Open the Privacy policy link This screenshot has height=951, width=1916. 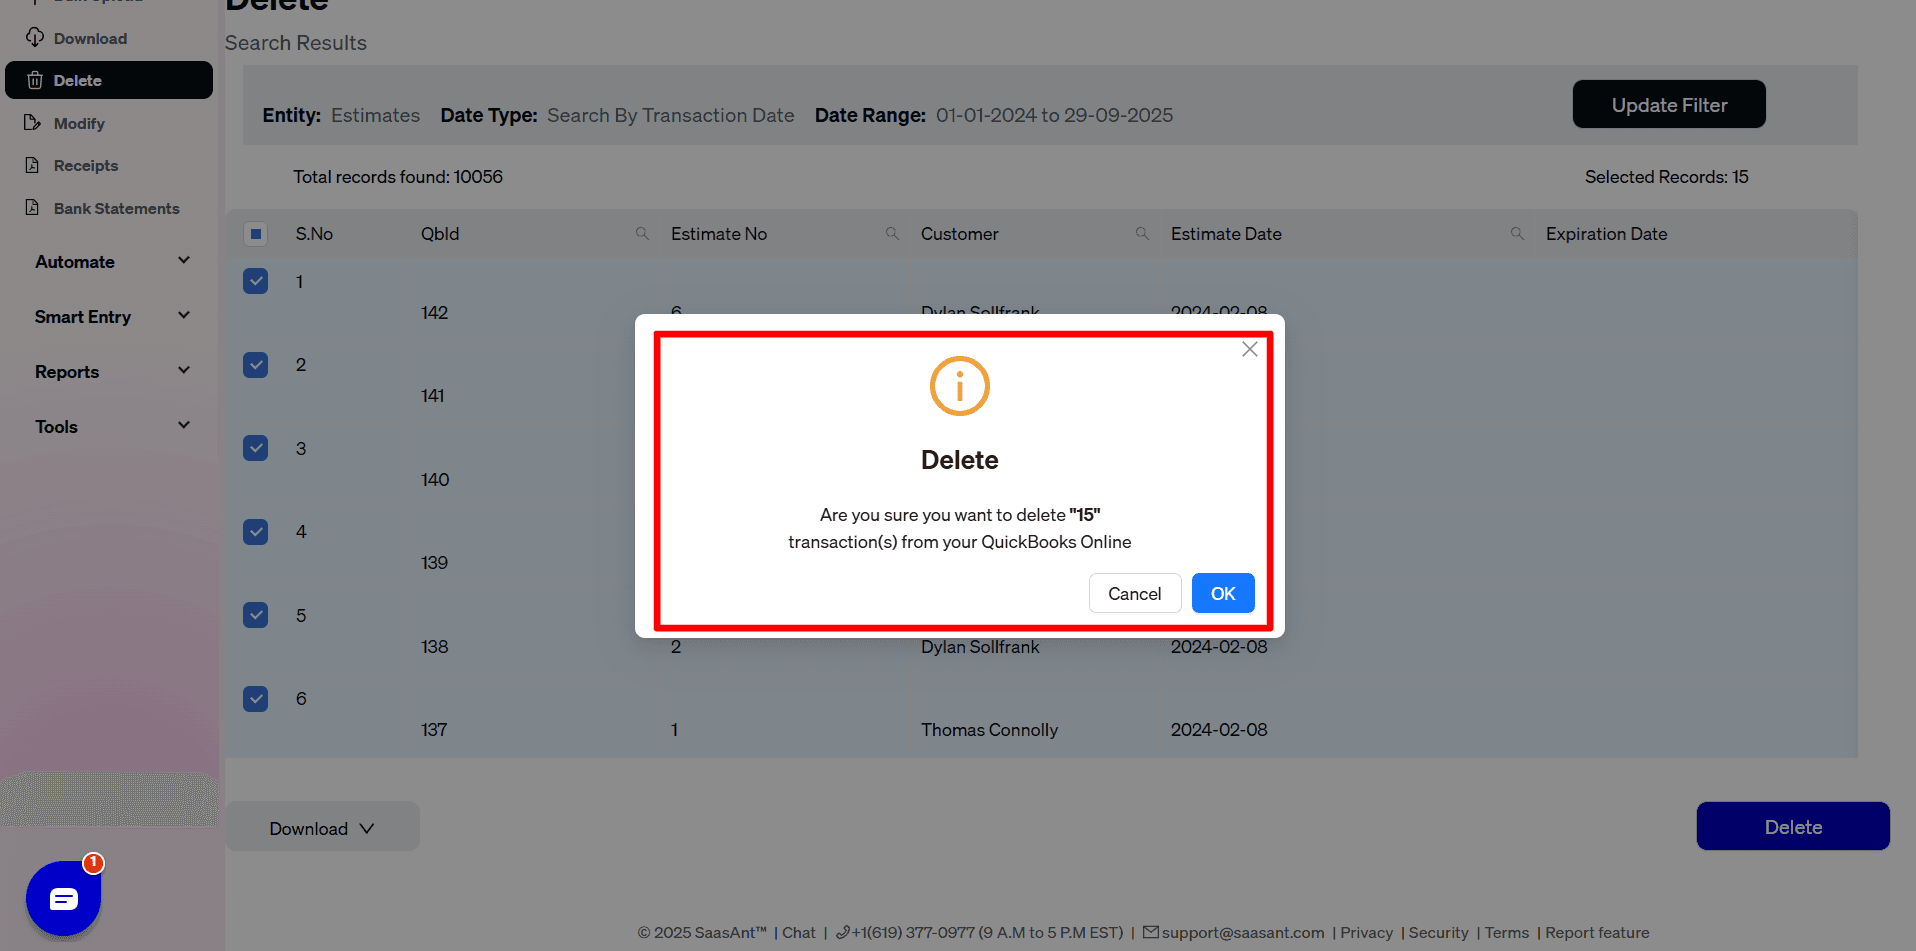coord(1366,932)
